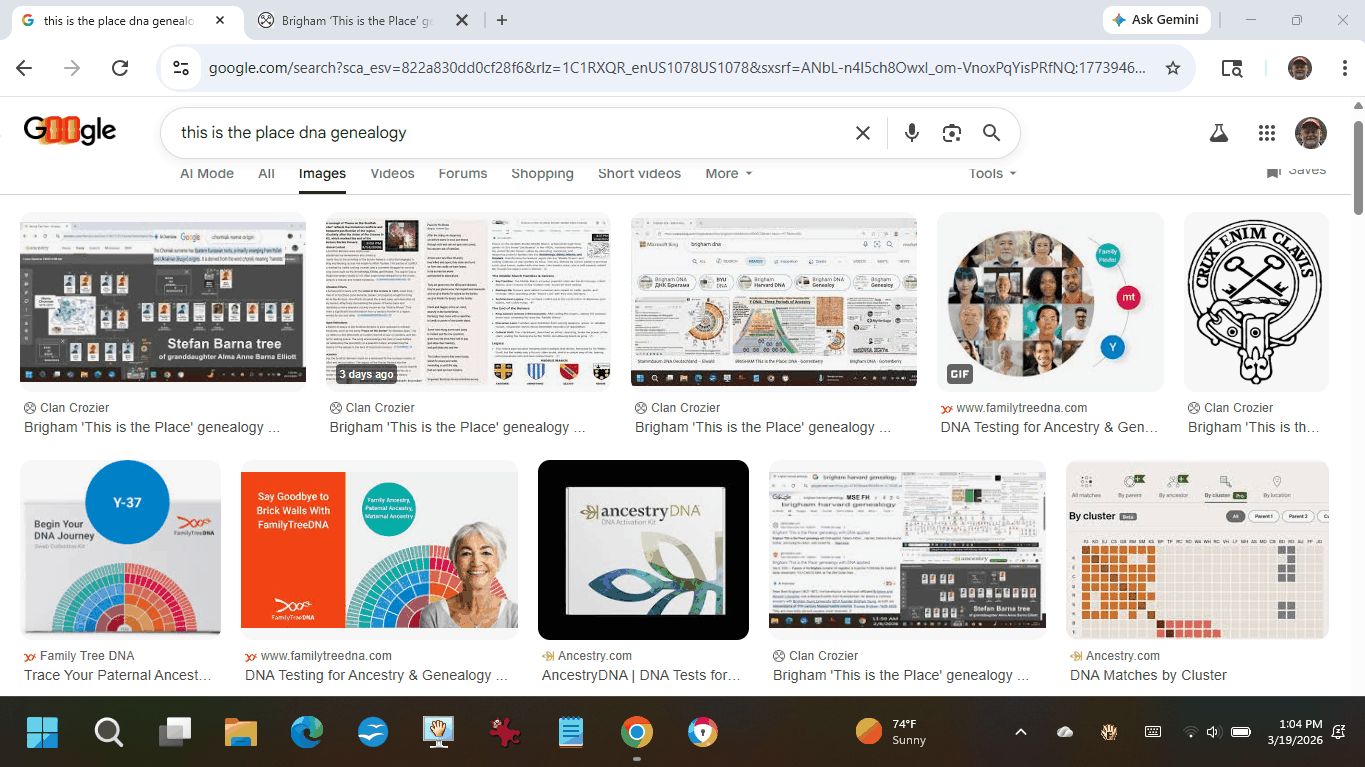
Task: Open Google Lens image search
Action: click(951, 133)
